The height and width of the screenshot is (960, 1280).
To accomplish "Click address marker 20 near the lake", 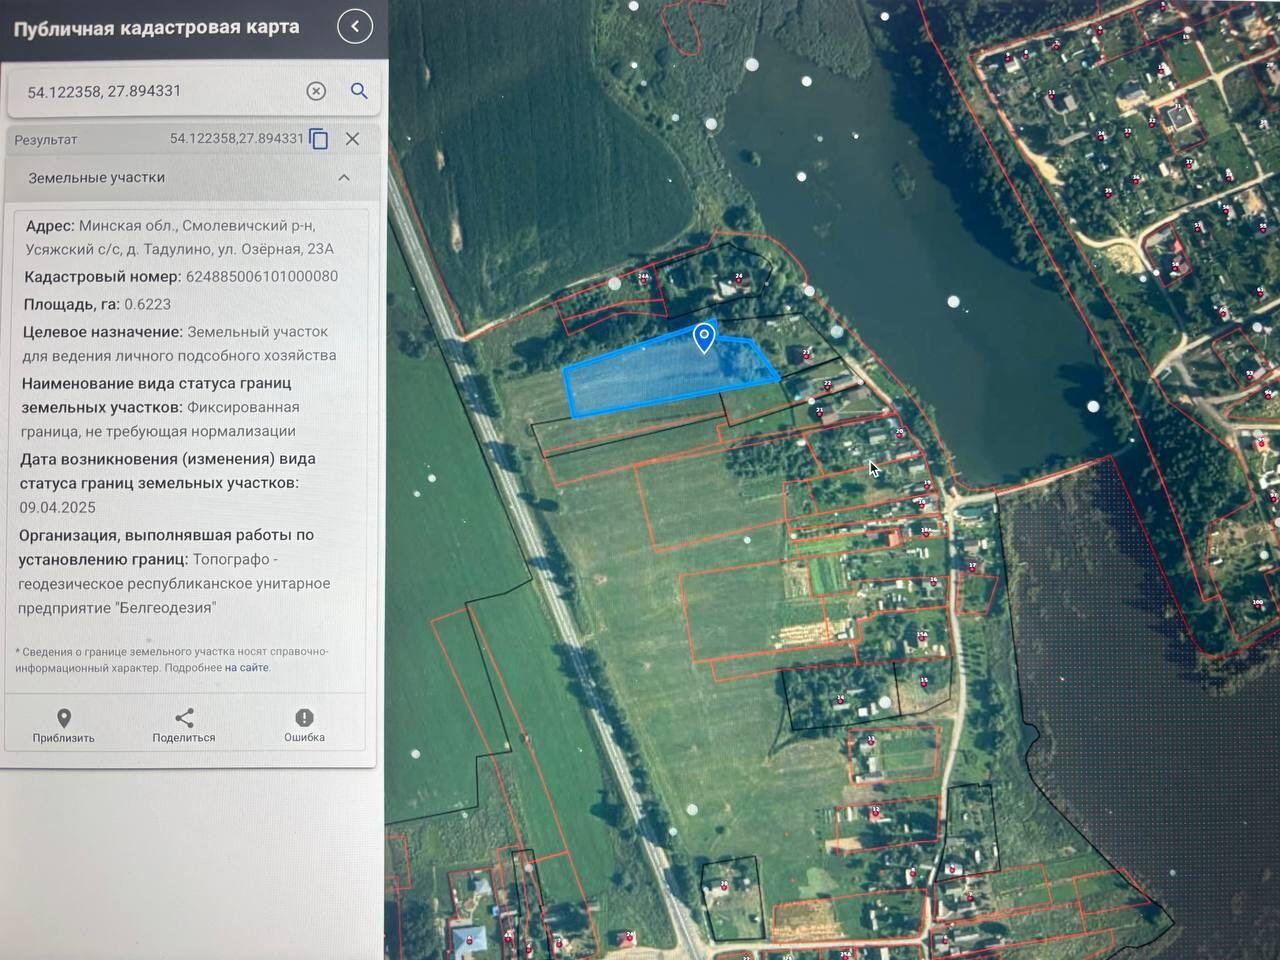I will click(x=899, y=435).
